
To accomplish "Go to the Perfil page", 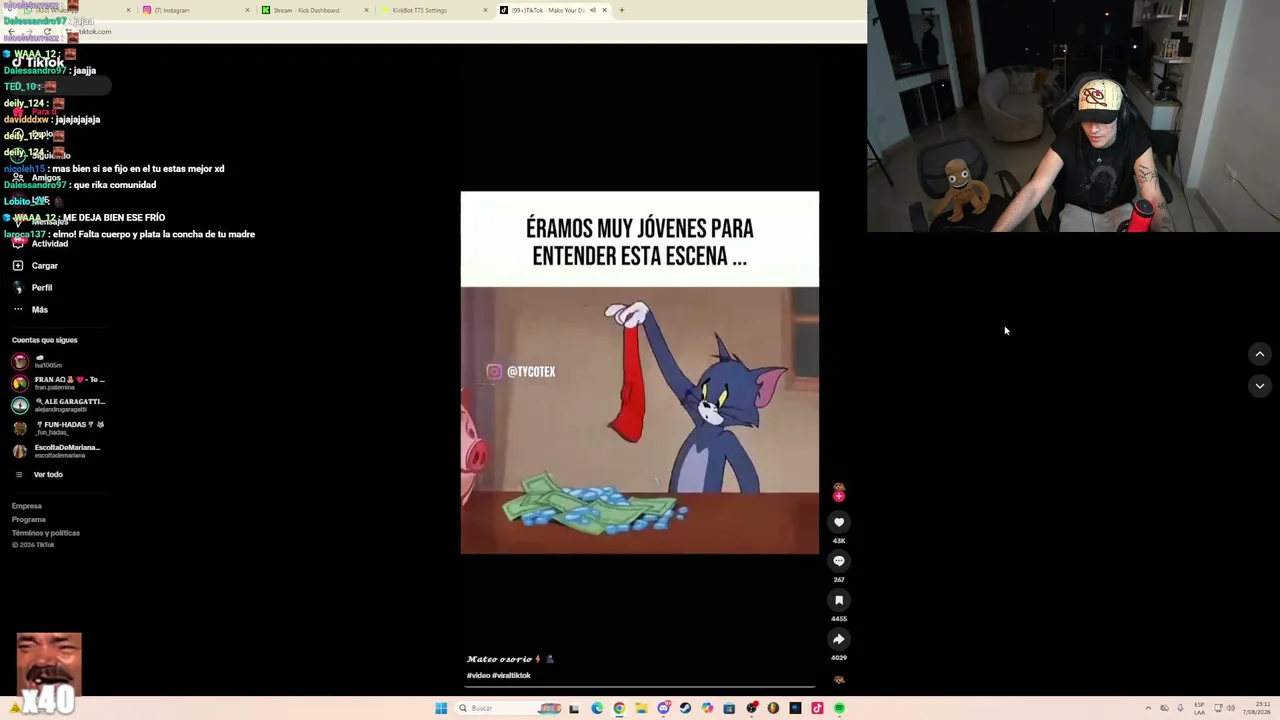I will coord(42,288).
